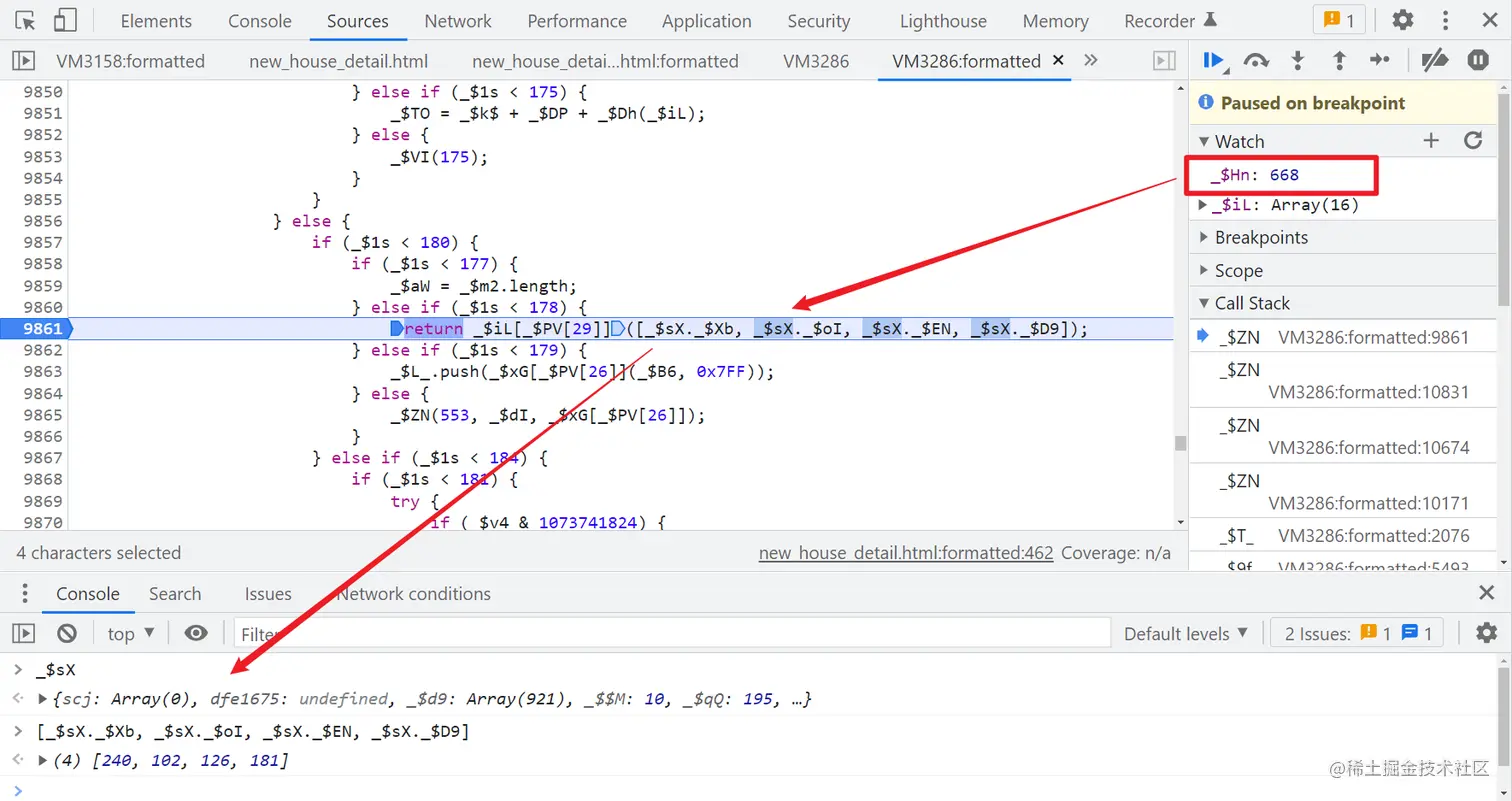The width and height of the screenshot is (1512, 801).
Task: Activate the inspect element picker icon
Action: click(x=26, y=20)
